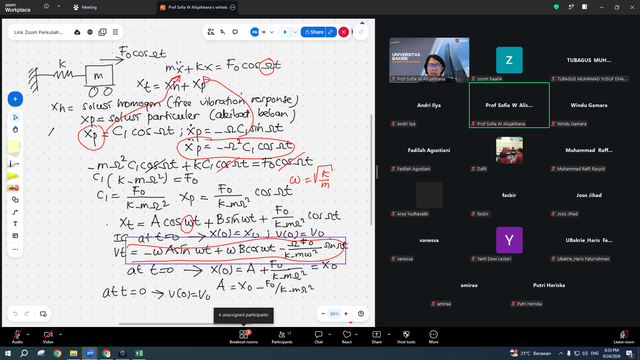Open whiteboard help icon
The width and height of the screenshot is (640, 360).
pos(361,313)
